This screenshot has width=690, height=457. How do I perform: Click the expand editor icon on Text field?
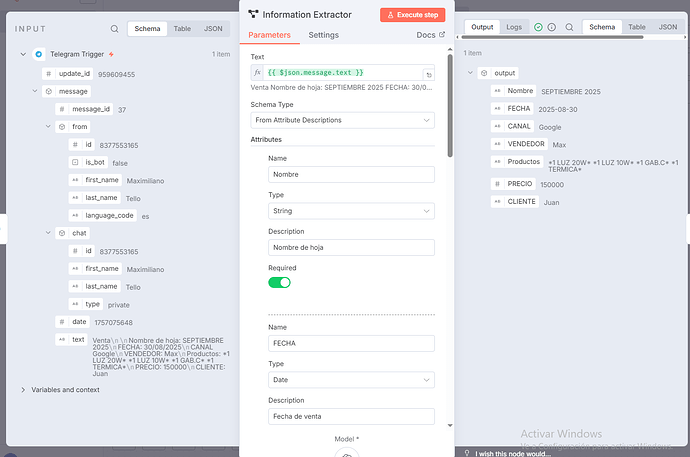(x=429, y=75)
